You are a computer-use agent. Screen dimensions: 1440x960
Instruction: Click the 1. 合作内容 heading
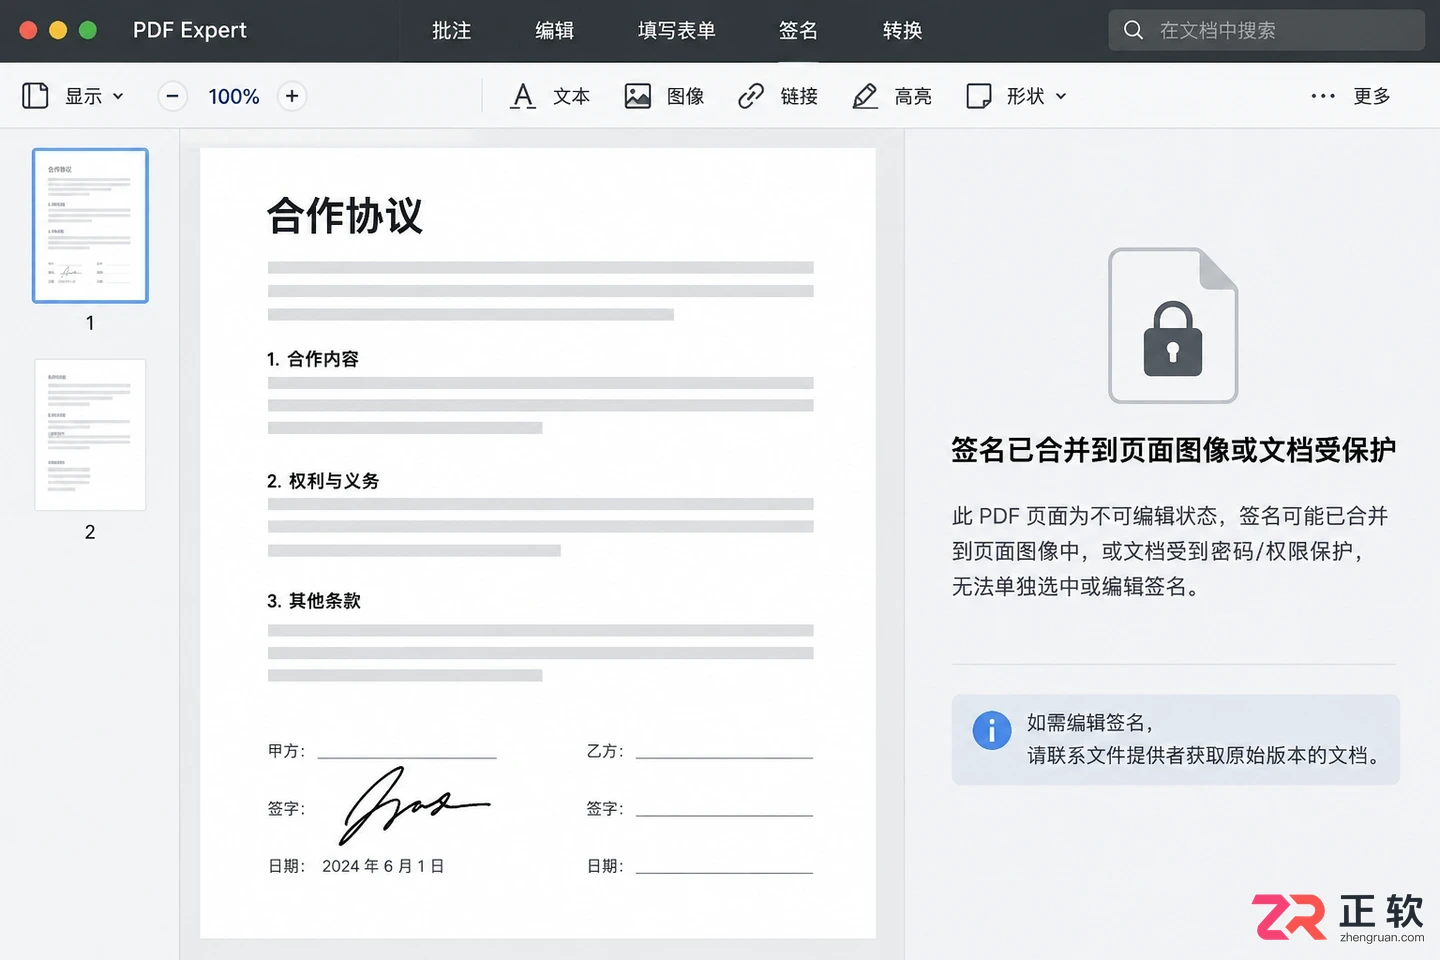(313, 359)
